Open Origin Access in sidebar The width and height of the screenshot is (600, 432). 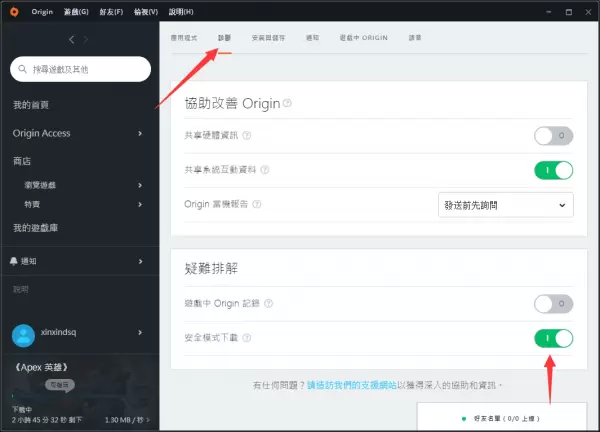point(41,133)
